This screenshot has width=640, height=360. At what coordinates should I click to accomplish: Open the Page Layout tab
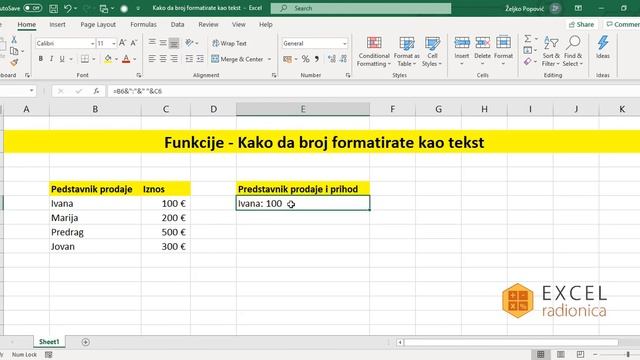[x=98, y=24]
